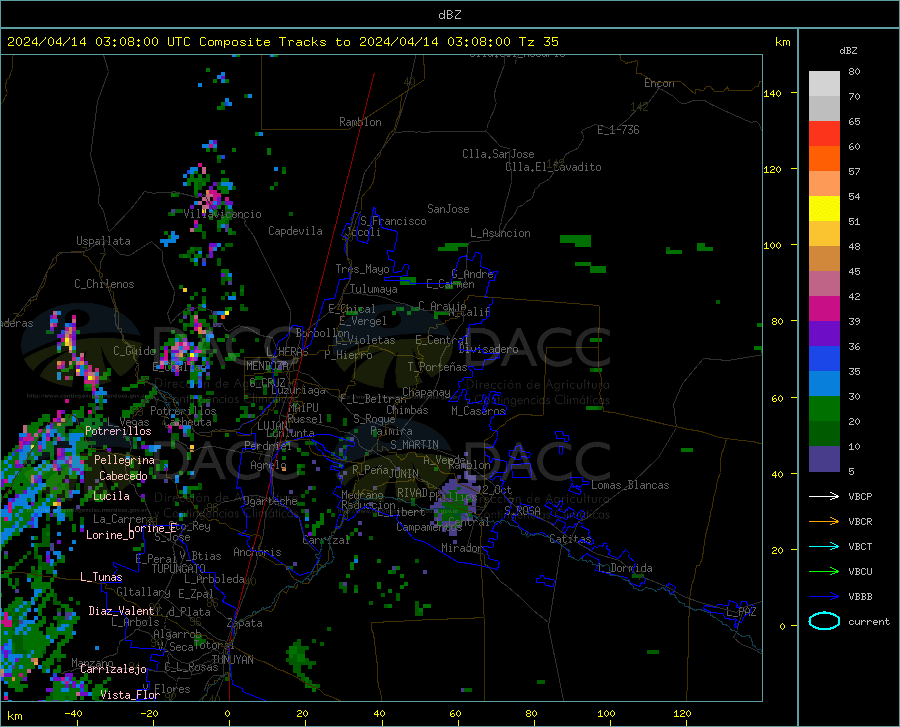This screenshot has width=900, height=727.
Task: Click the green VBCU arrow legend icon
Action: 824,572
